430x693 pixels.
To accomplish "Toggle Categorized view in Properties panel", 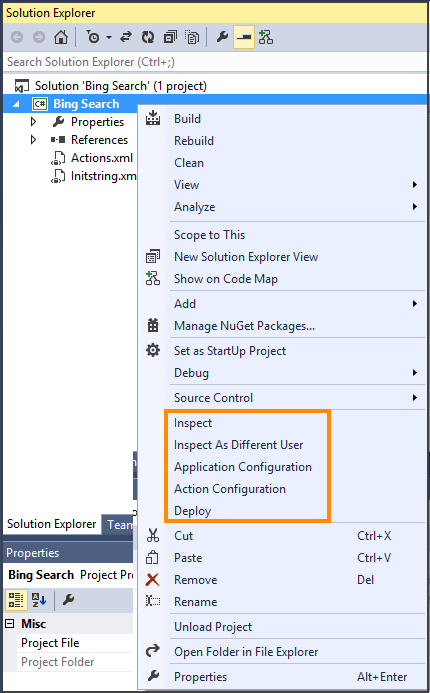I will click(x=16, y=600).
